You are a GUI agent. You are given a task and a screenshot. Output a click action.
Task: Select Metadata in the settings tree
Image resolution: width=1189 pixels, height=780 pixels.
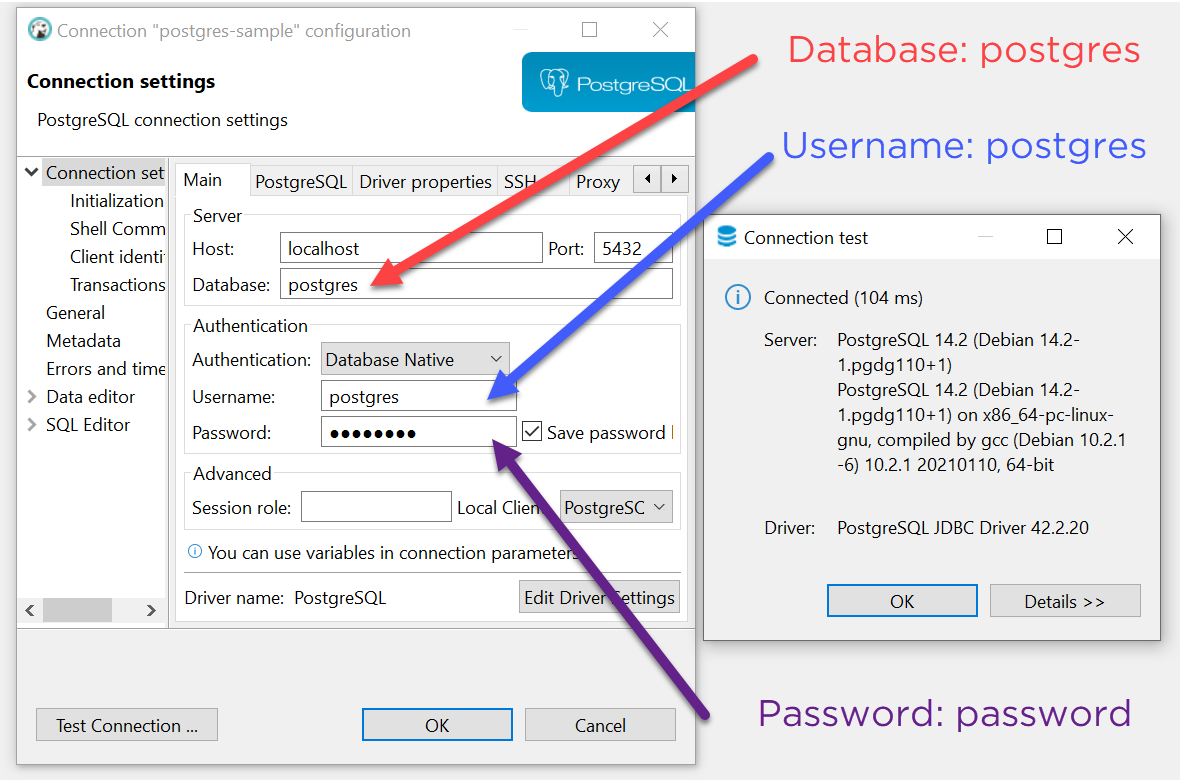point(83,341)
